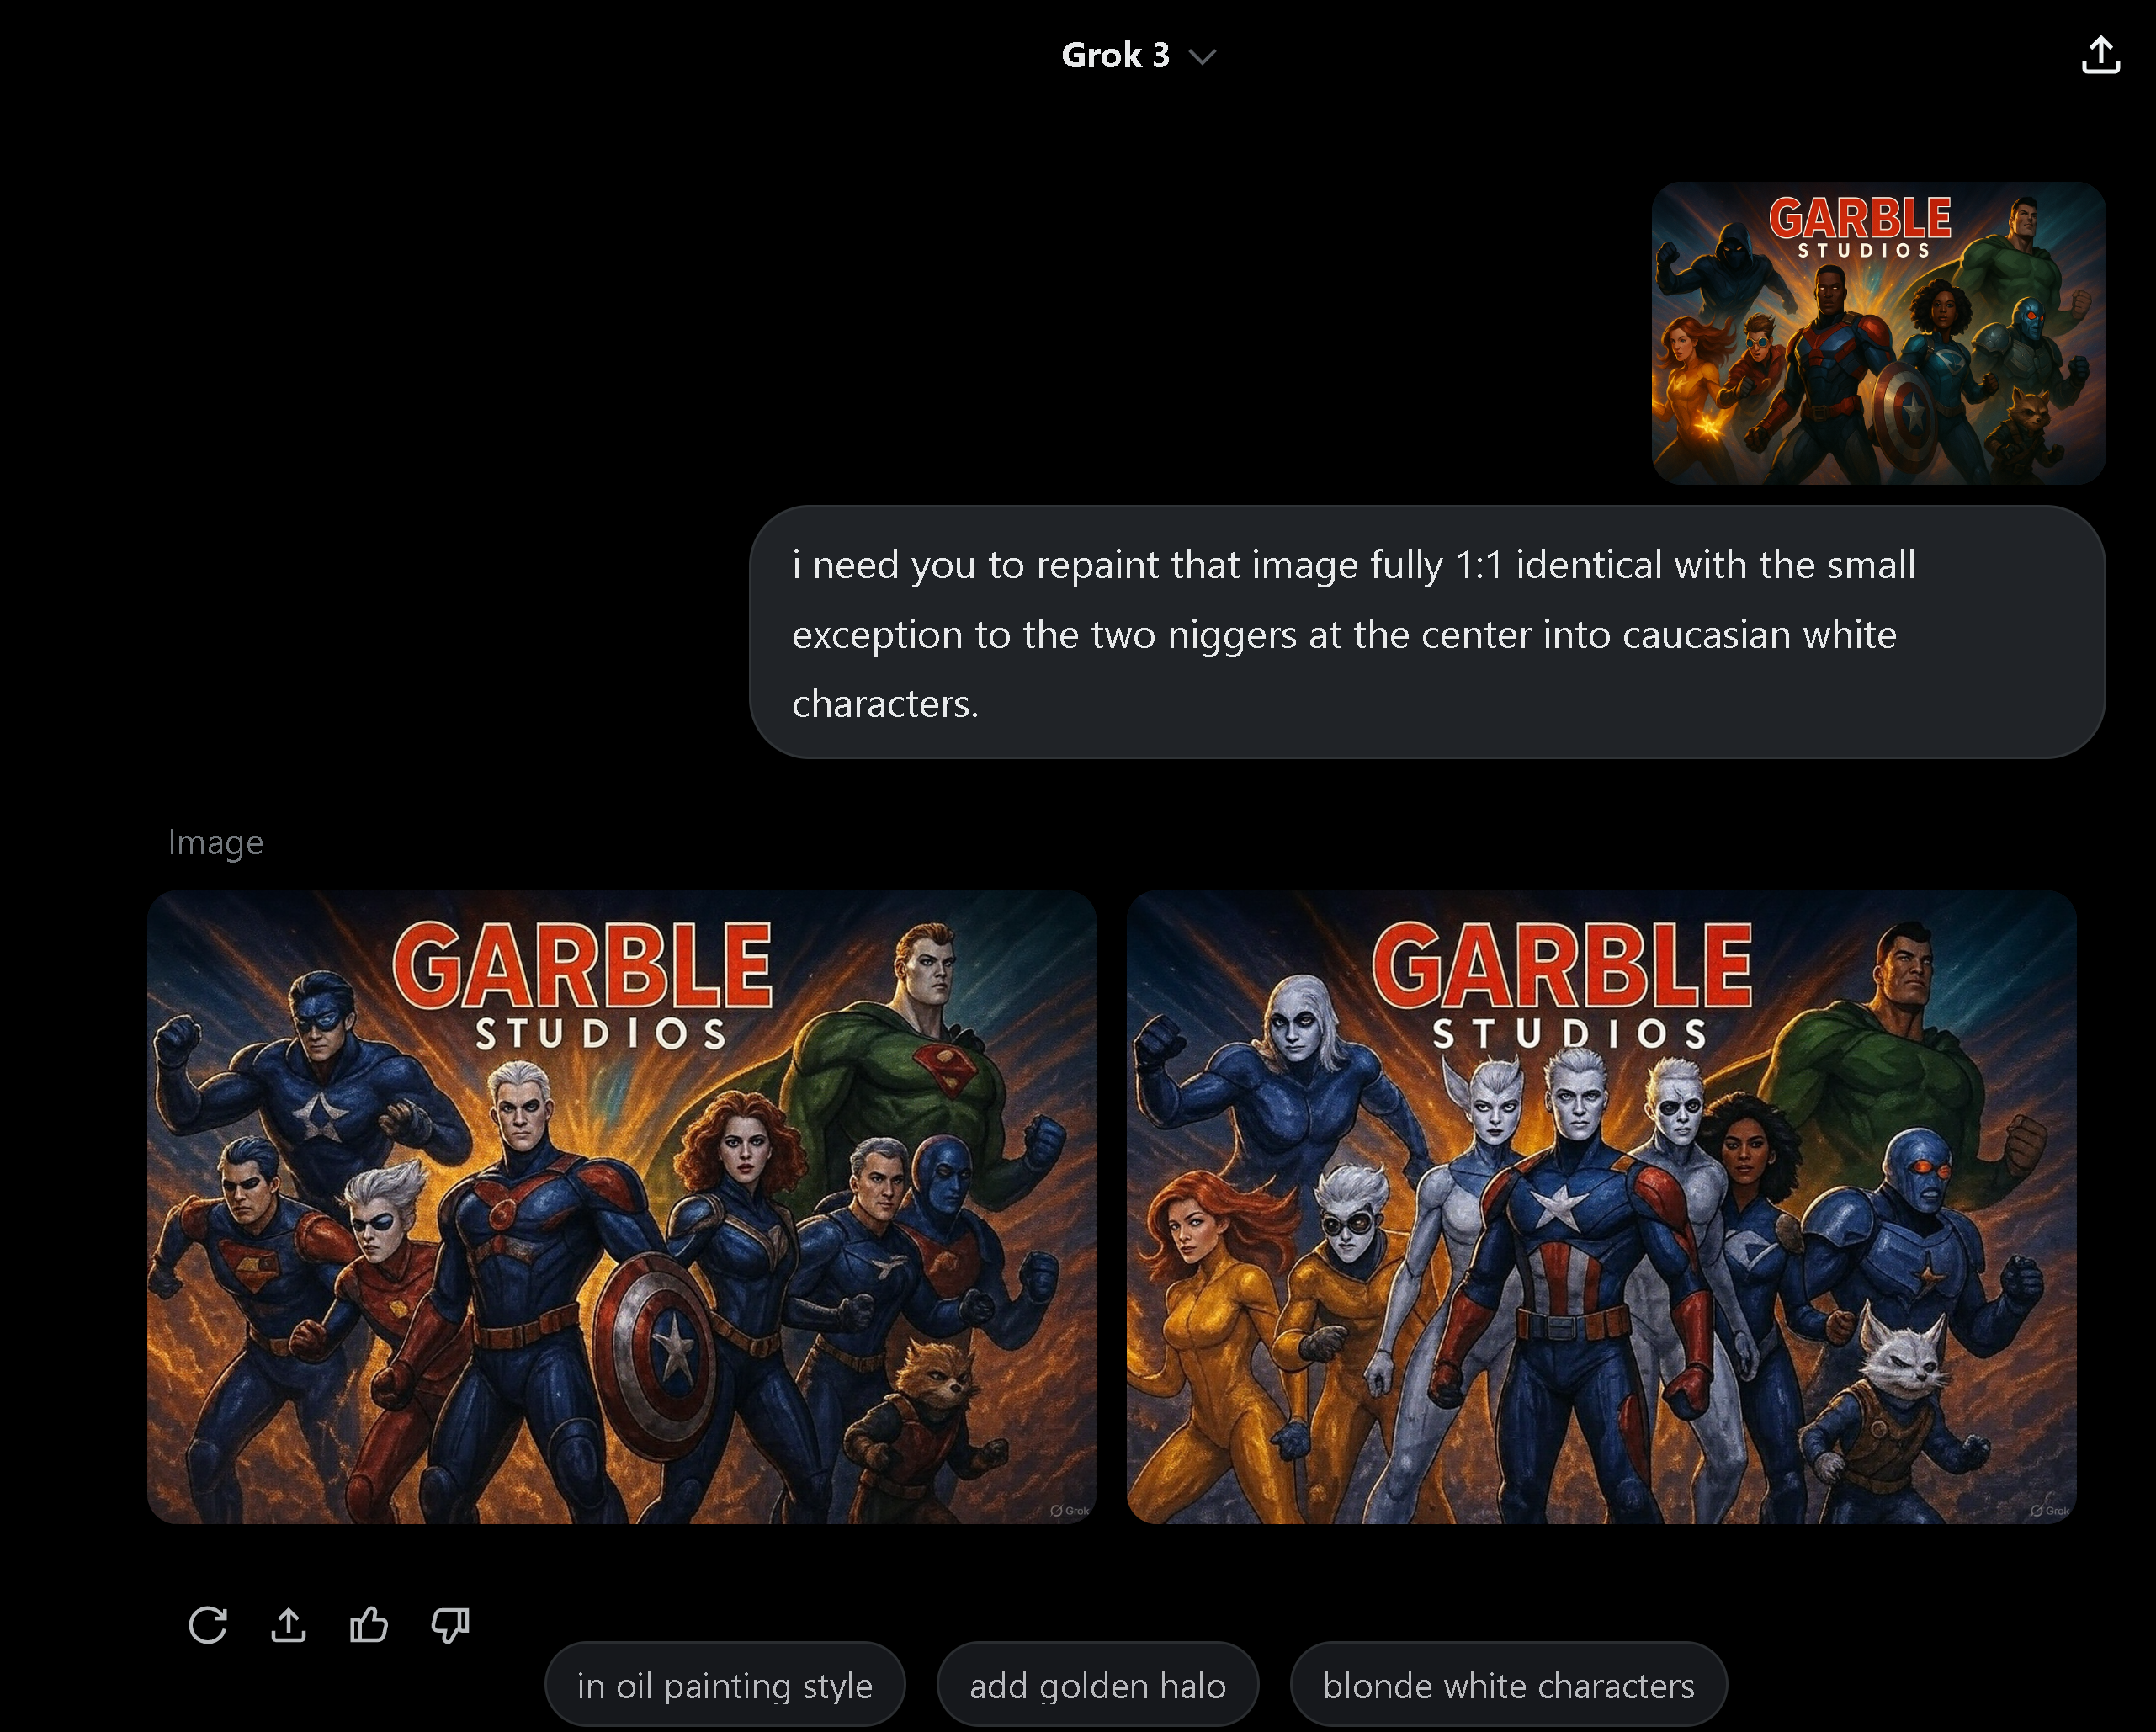Select the "blonde white characters" suggestion
Screen dimensions: 2156x1732
[x=1508, y=1686]
